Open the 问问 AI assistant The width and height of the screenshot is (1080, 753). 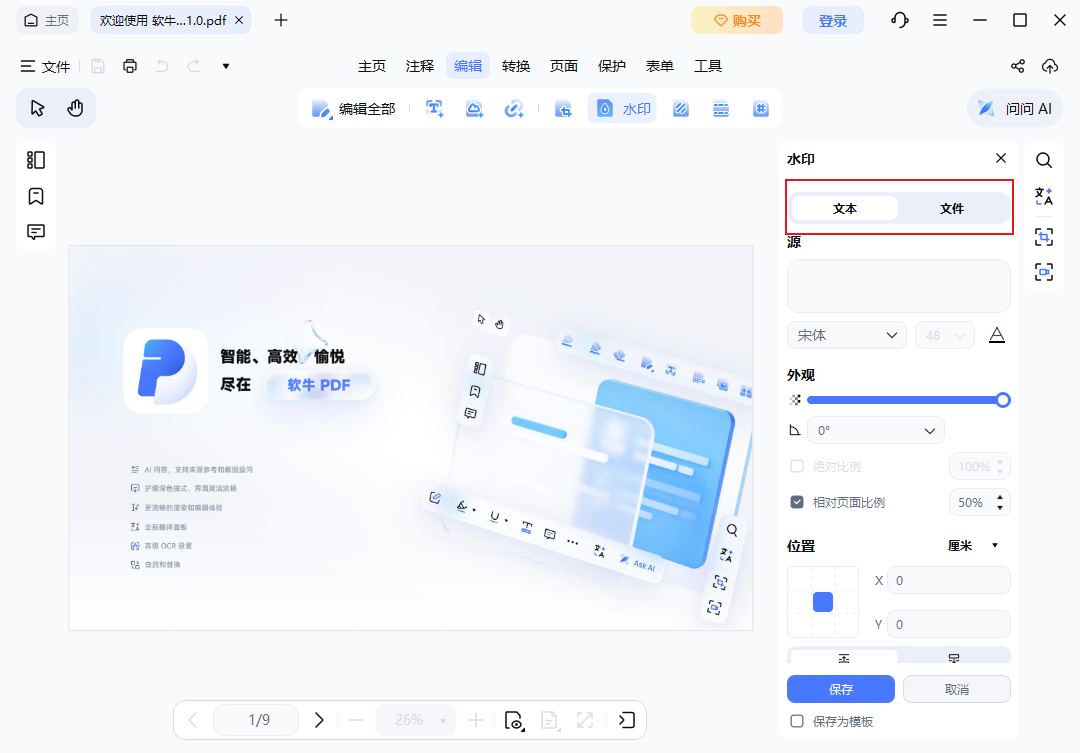coord(1015,108)
